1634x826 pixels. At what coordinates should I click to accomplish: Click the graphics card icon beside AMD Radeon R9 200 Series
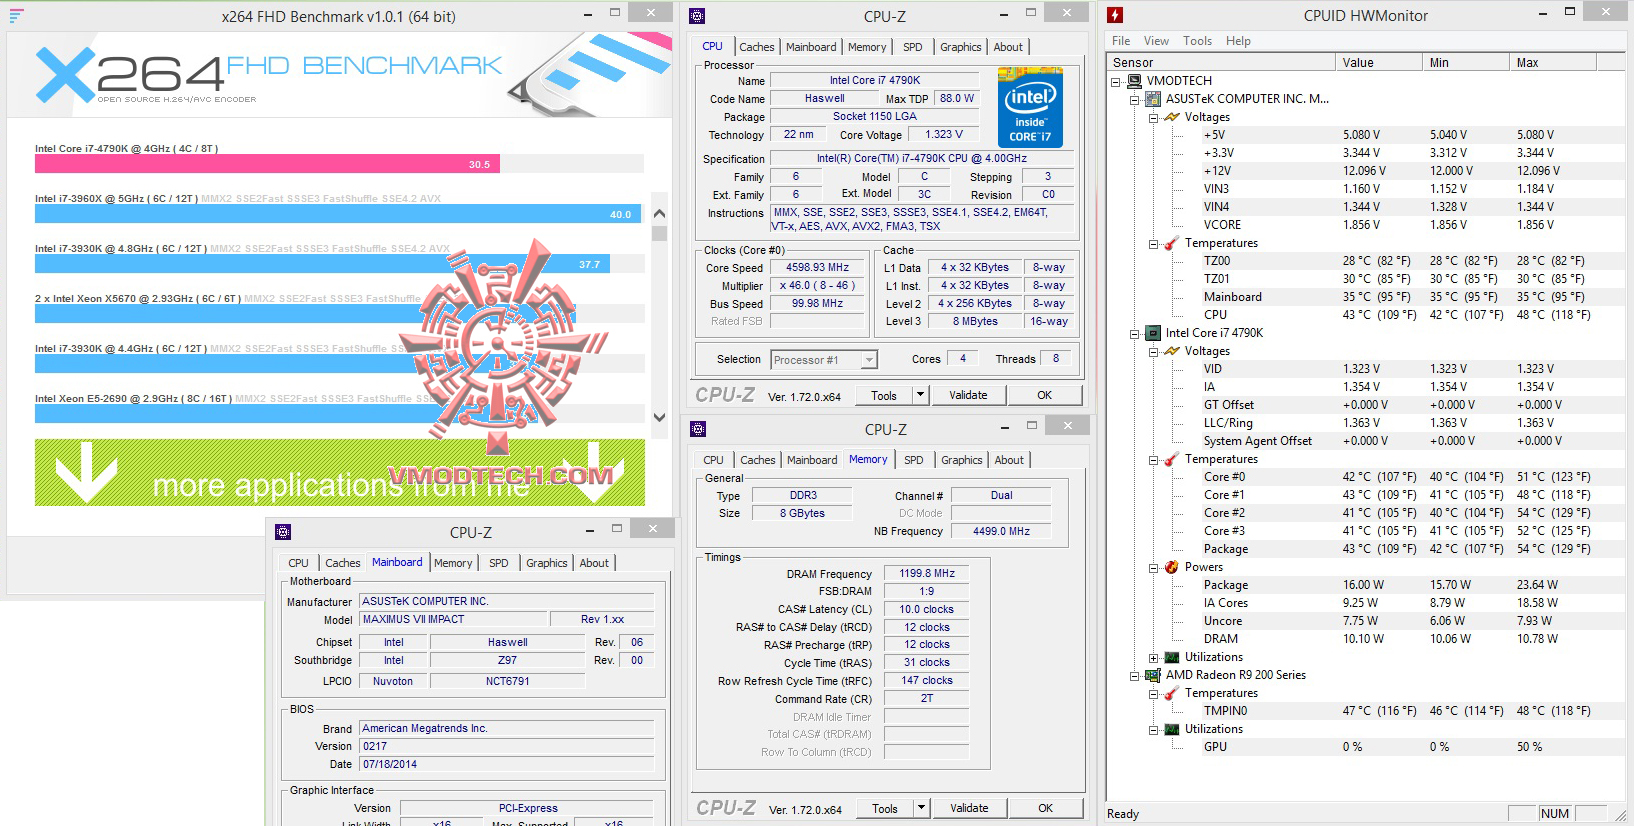pos(1155,675)
